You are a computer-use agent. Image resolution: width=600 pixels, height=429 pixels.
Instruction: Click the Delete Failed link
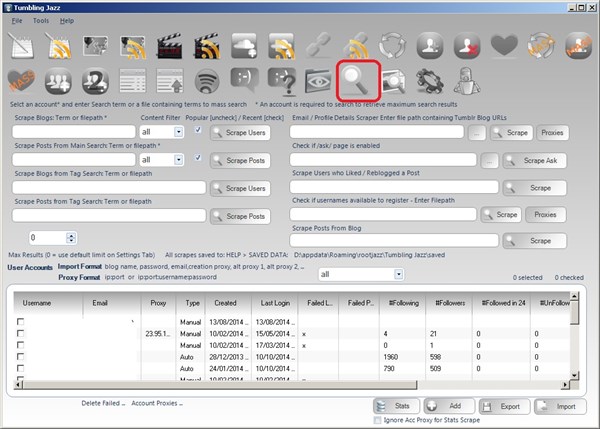point(103,403)
